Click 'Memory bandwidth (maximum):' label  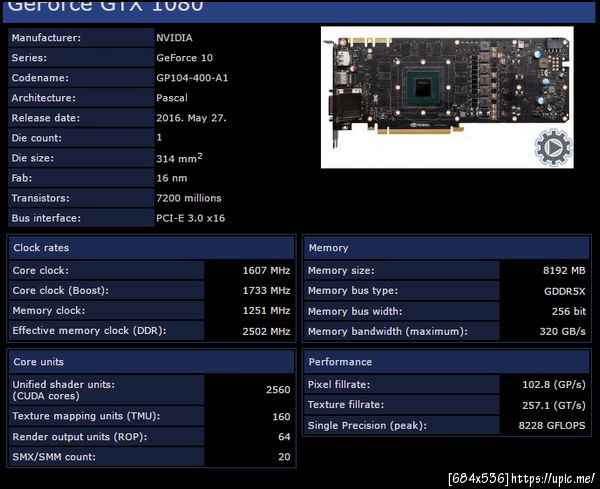point(388,331)
